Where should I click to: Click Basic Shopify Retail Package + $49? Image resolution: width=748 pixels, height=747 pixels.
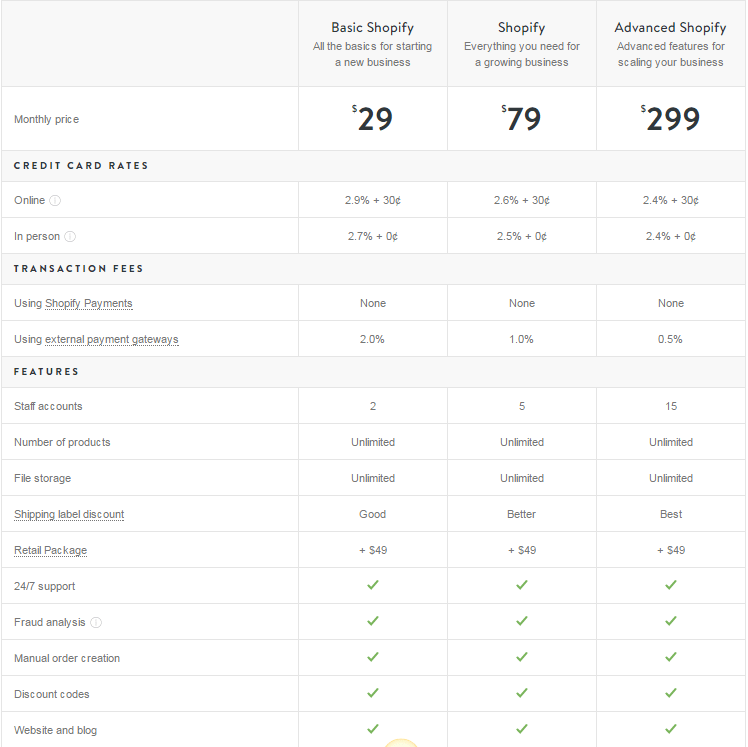373,550
